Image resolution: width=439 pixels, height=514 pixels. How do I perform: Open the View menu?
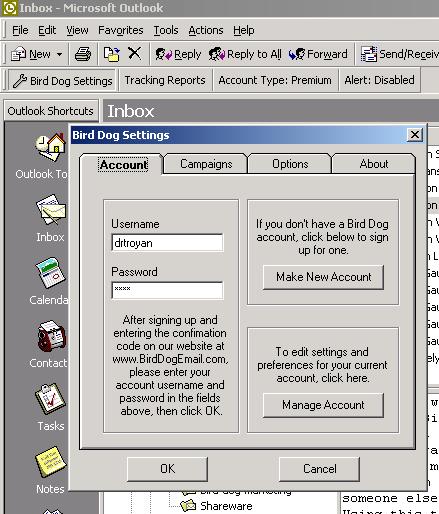pos(77,30)
